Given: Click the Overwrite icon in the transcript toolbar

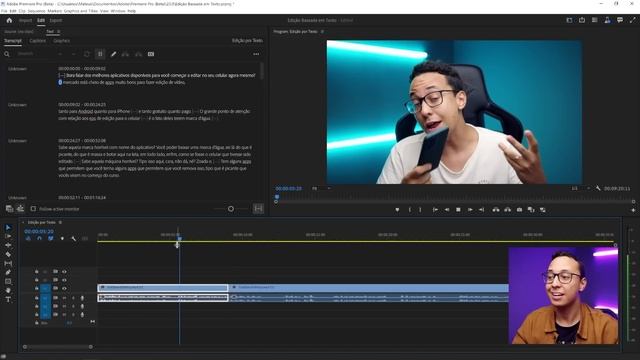Looking at the screenshot, I should coord(138,54).
